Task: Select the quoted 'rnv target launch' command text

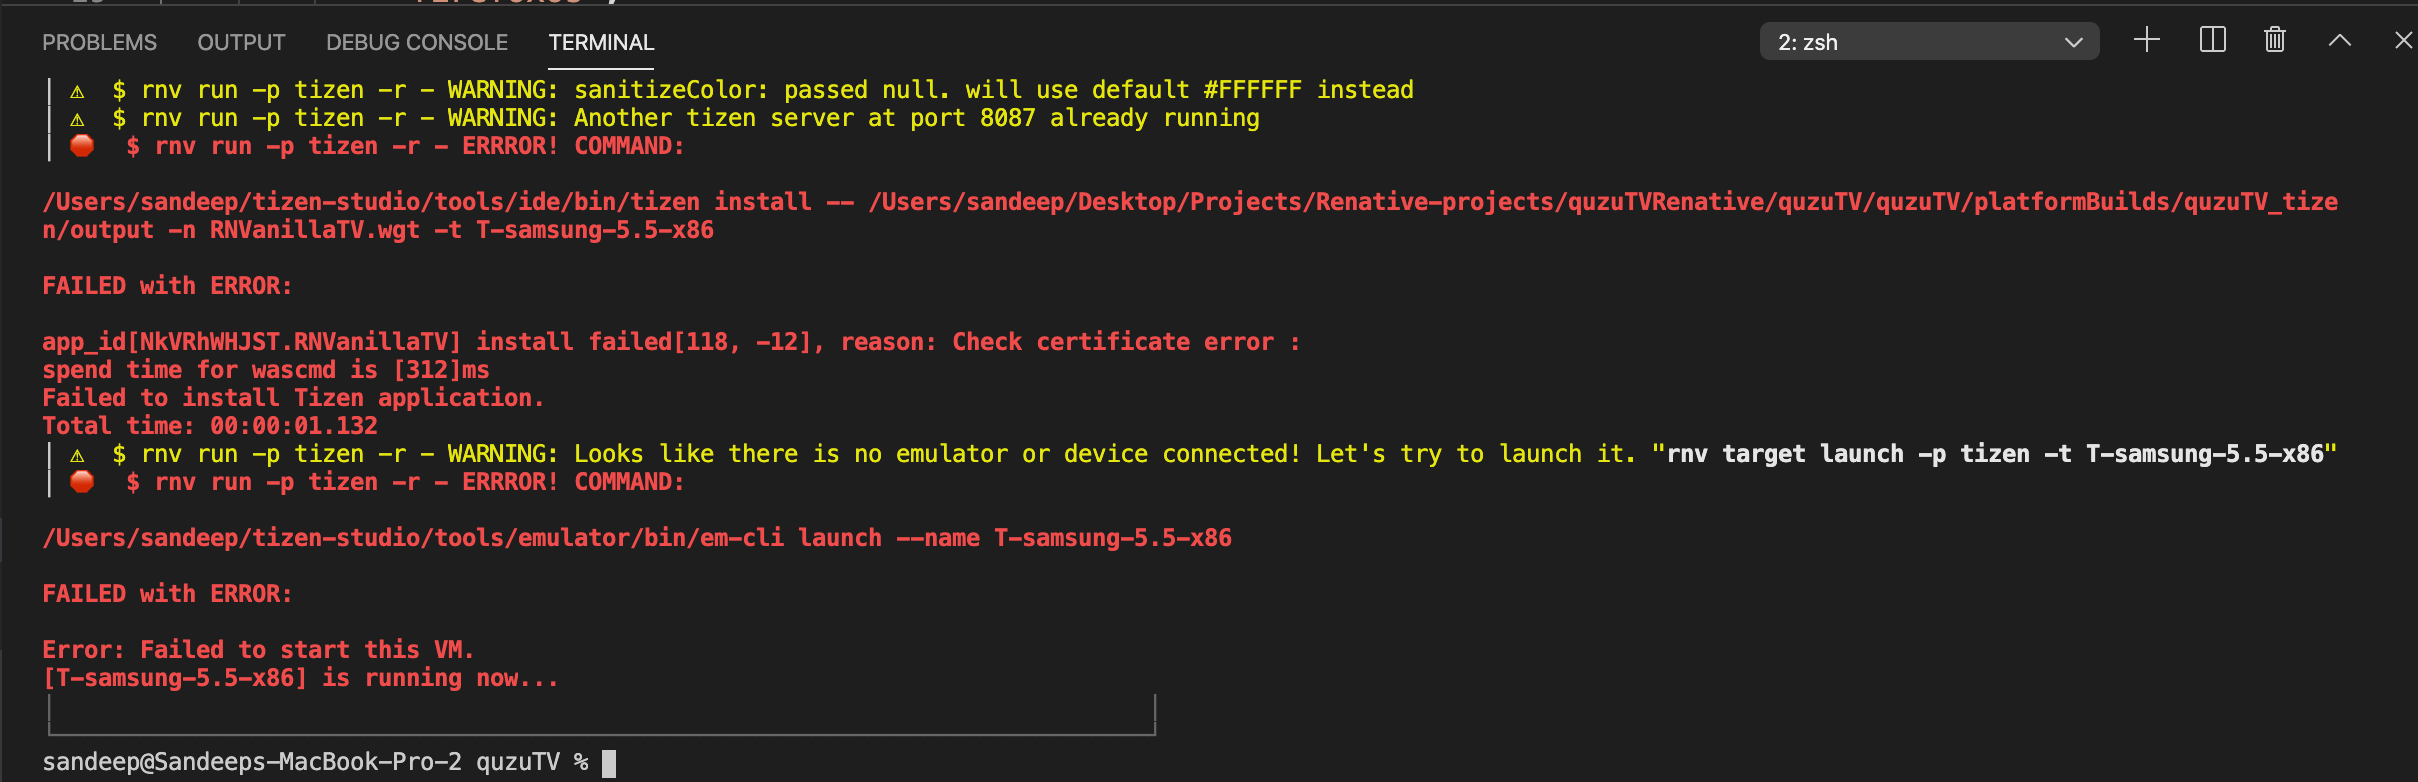Action: point(2000,453)
